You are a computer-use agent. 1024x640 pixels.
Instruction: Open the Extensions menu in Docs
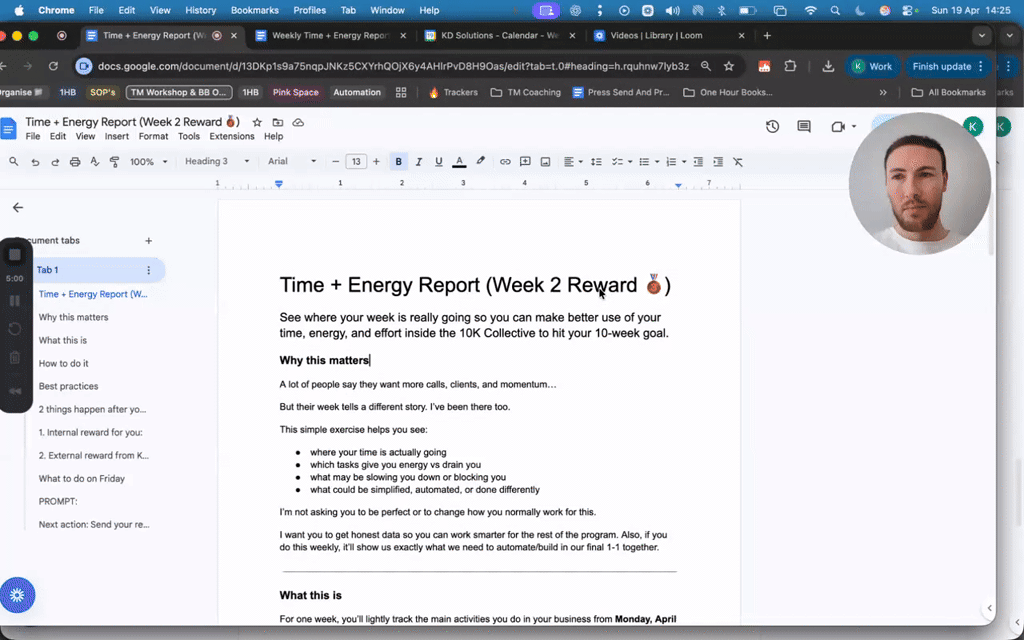(x=232, y=136)
